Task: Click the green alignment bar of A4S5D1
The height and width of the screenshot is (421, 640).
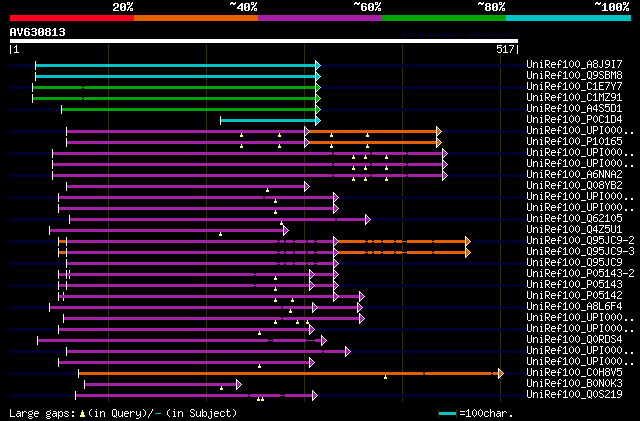Action: pos(189,109)
